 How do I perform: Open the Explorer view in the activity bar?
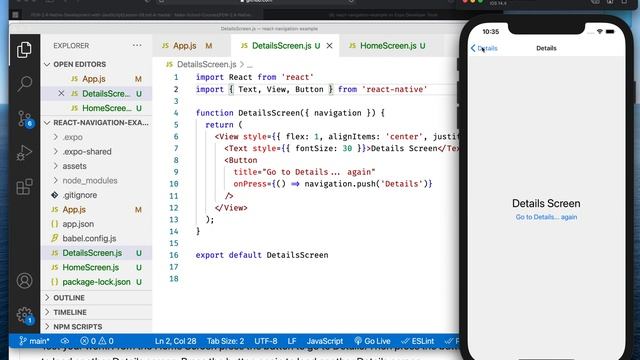click(24, 50)
